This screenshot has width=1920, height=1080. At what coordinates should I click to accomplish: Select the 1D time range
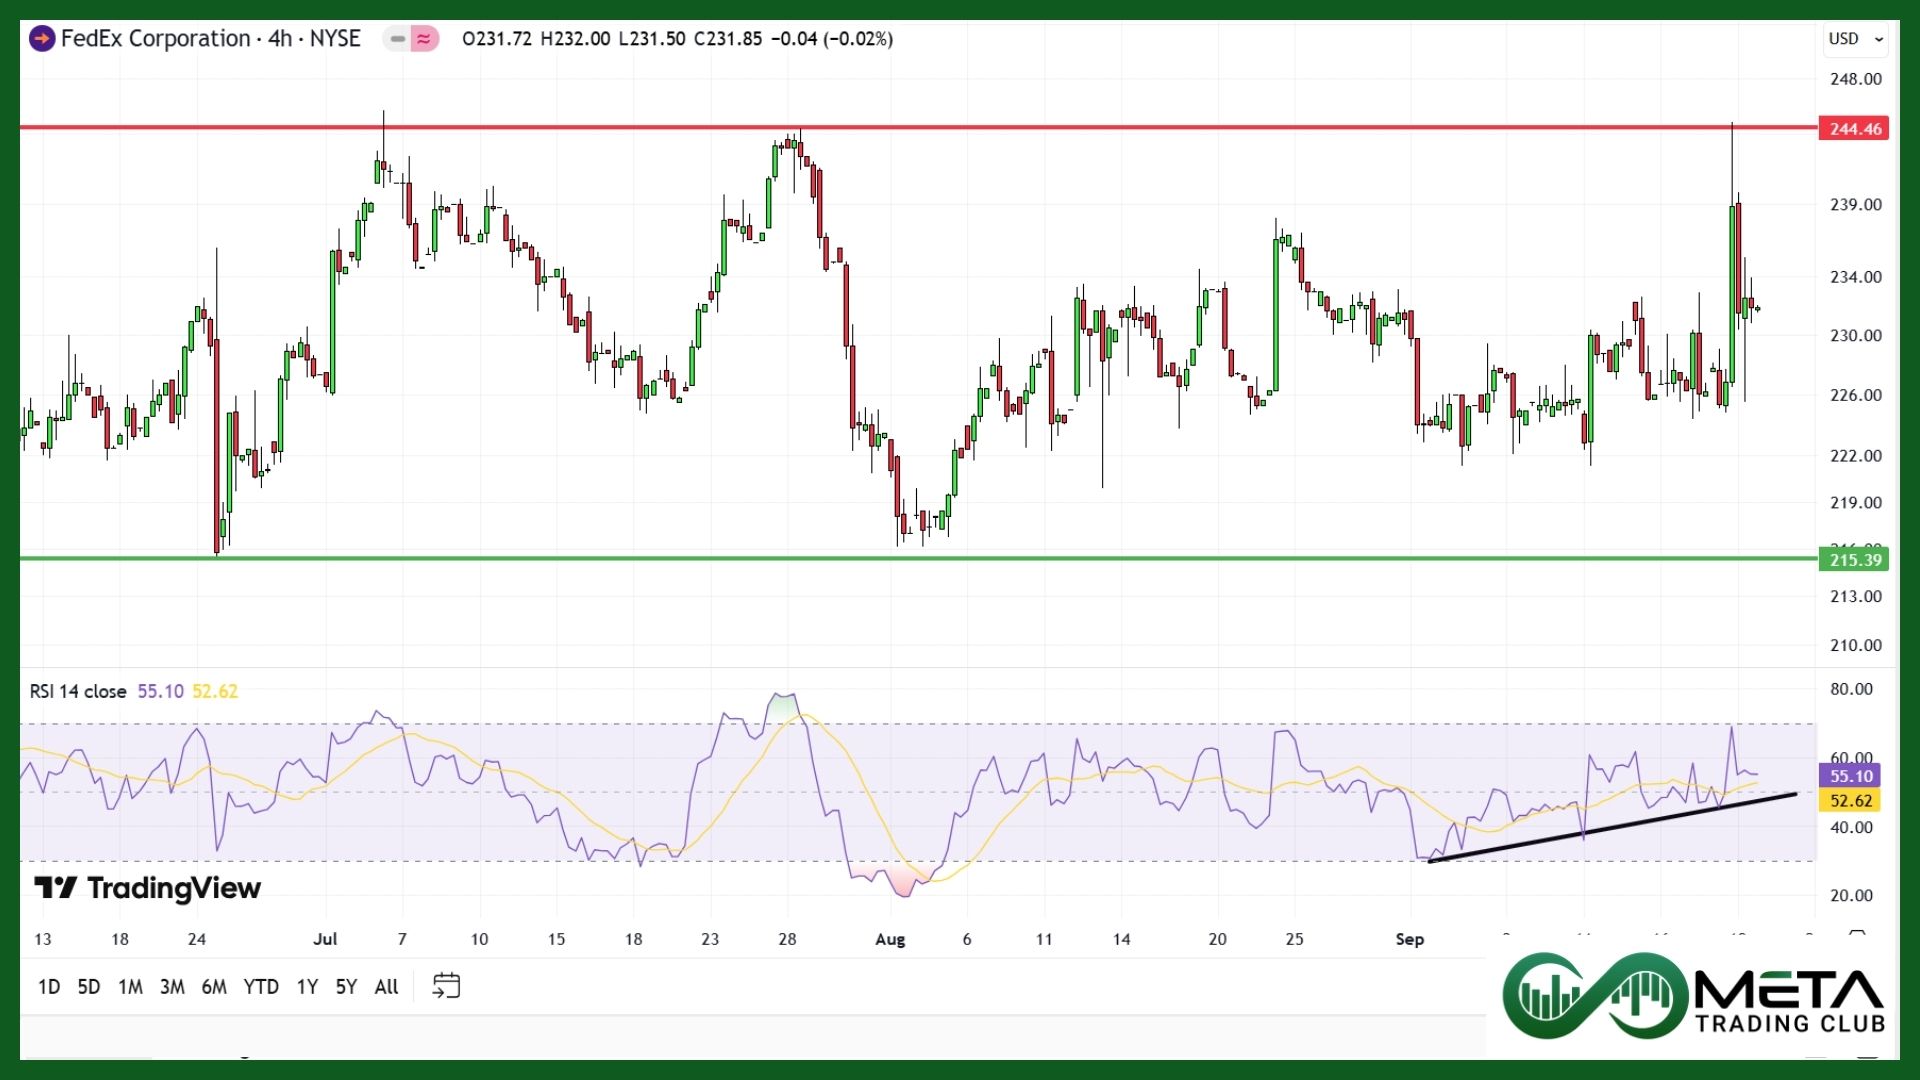[x=48, y=987]
